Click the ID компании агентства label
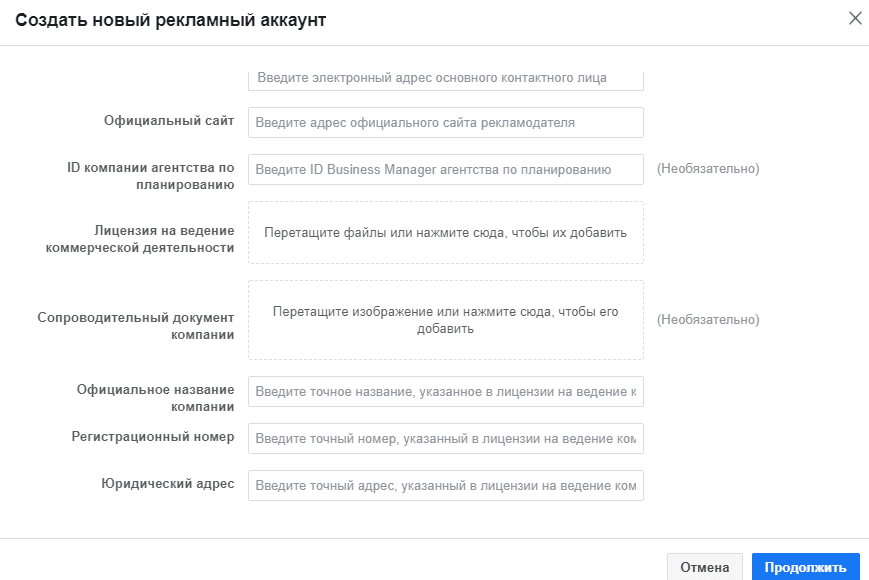This screenshot has width=869, height=580. pos(151,176)
